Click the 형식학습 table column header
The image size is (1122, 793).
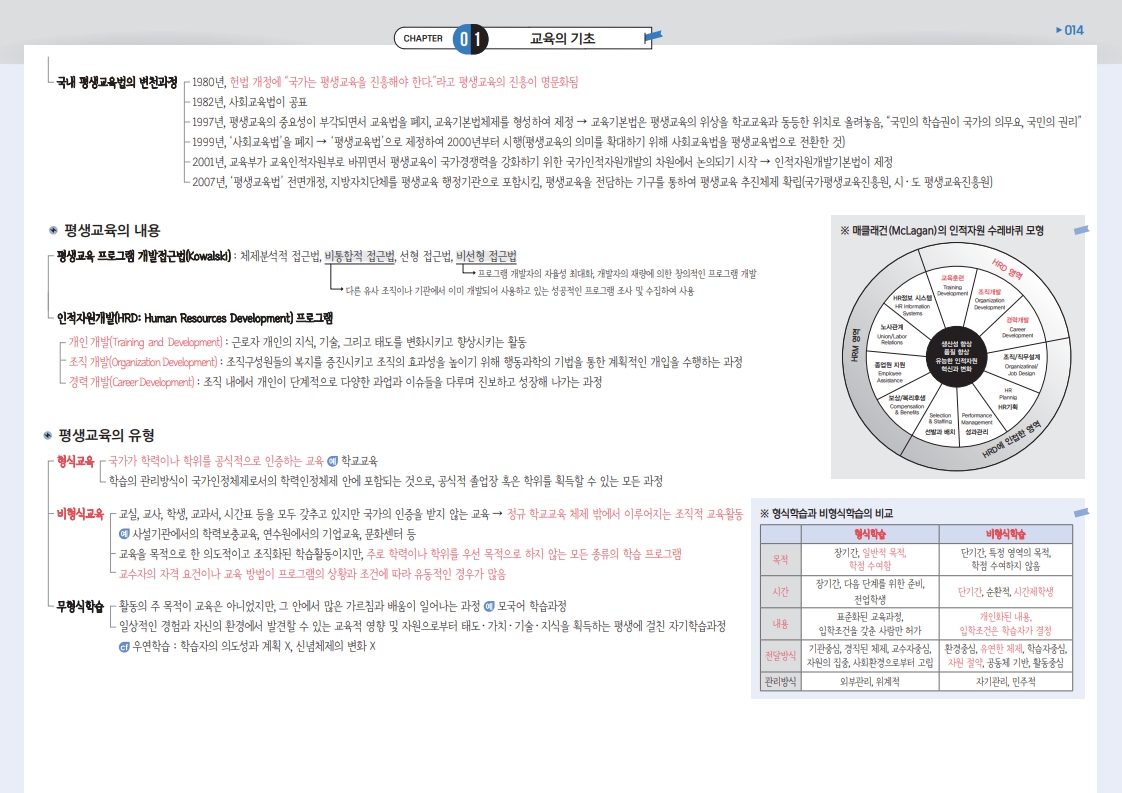(867, 534)
